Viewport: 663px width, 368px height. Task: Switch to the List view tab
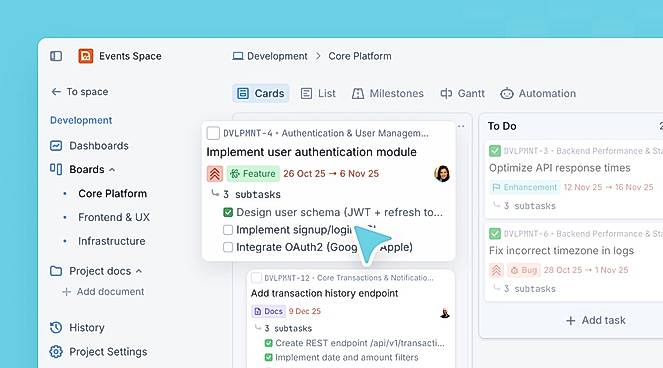click(318, 93)
